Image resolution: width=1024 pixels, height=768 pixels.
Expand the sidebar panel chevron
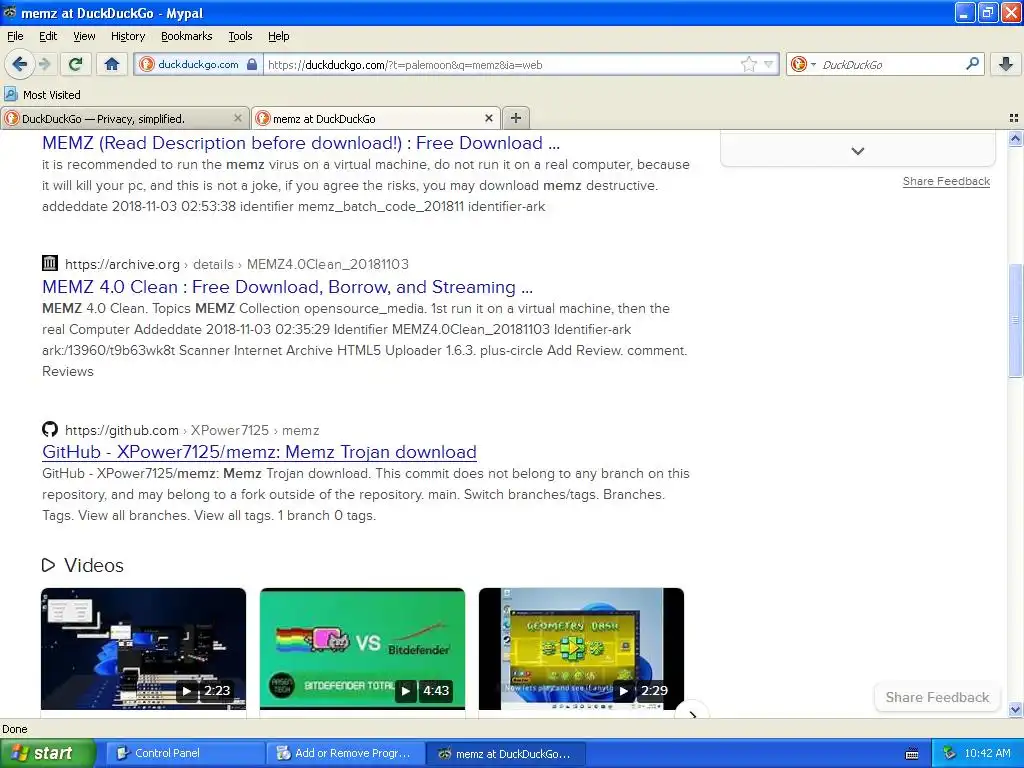pyautogui.click(x=857, y=151)
